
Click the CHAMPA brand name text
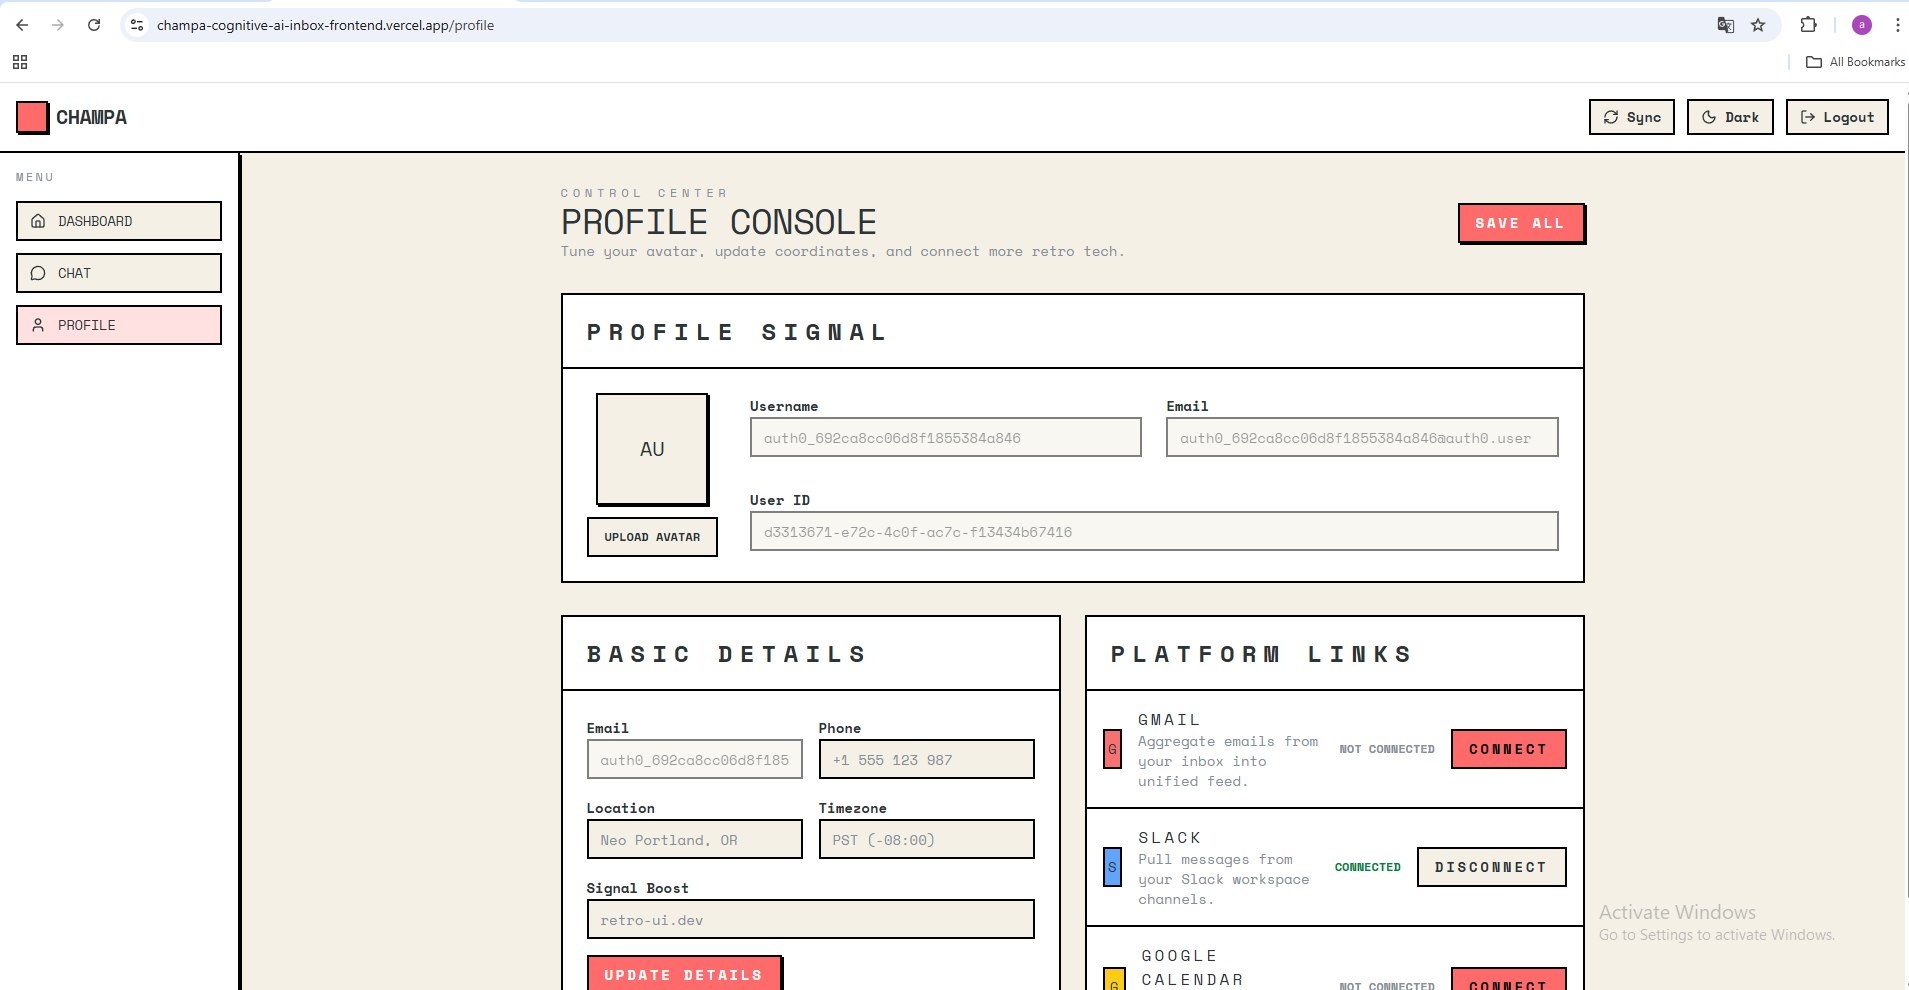point(91,117)
